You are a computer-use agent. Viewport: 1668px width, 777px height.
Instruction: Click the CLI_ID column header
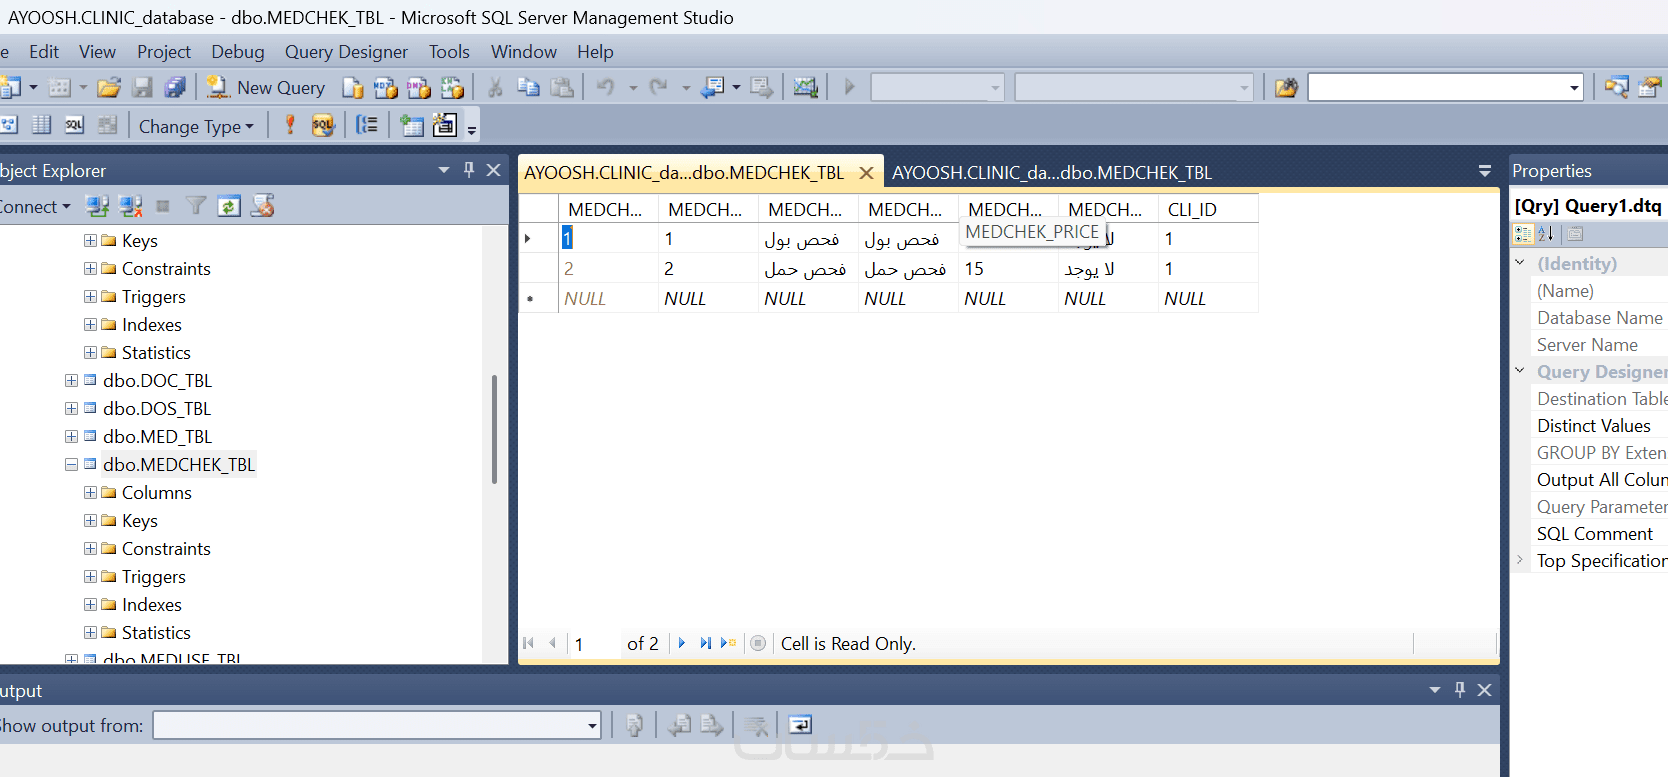[1208, 209]
